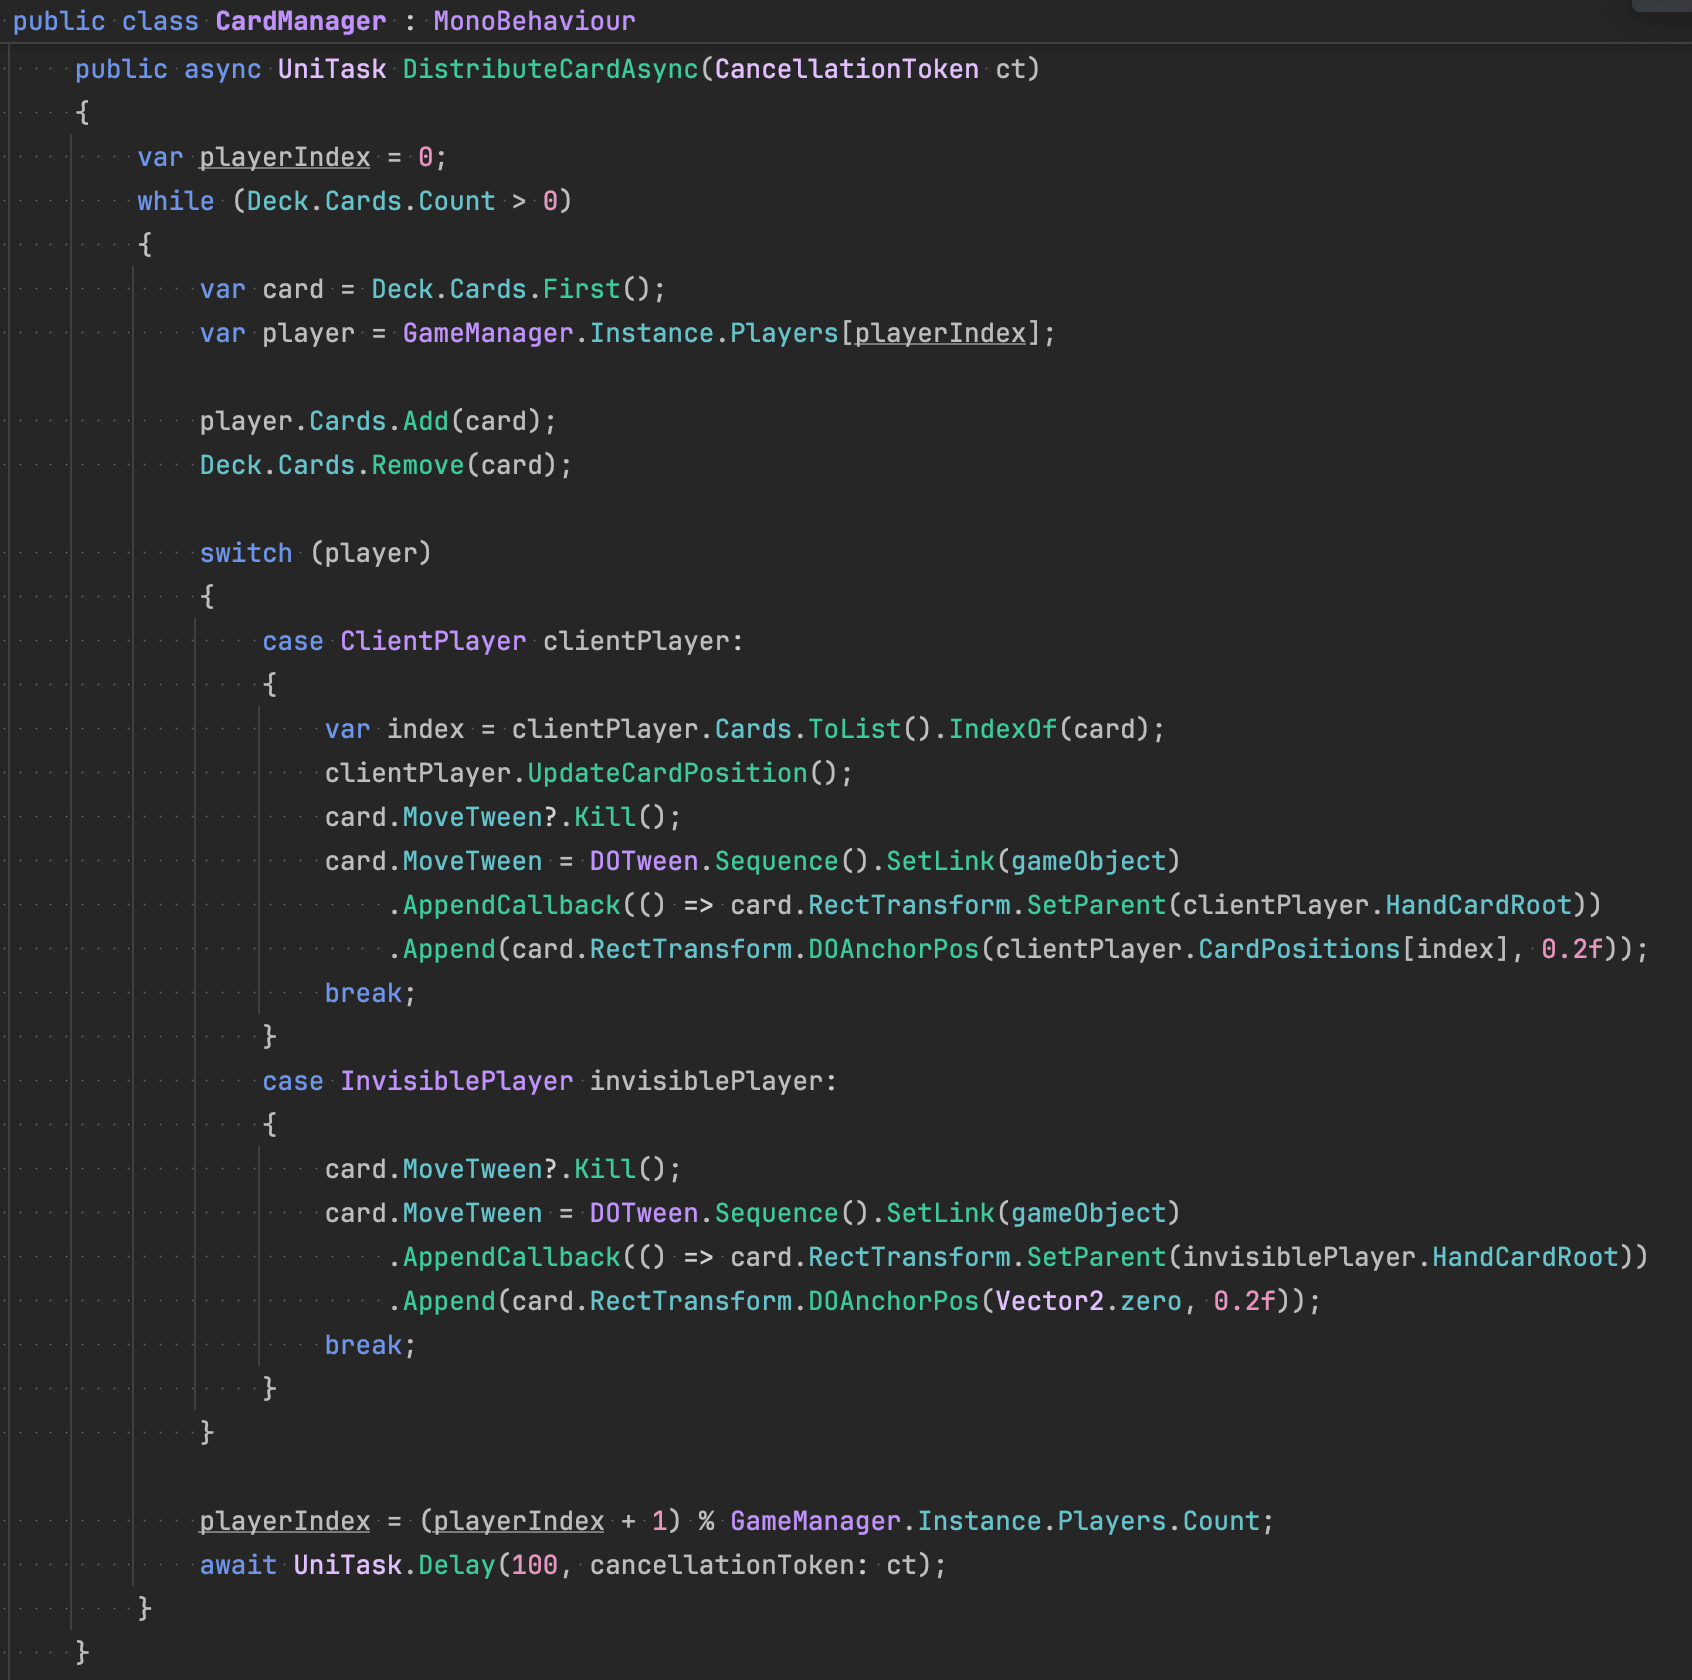
Task: Click the DistributeCardAsync method name
Action: pos(550,69)
